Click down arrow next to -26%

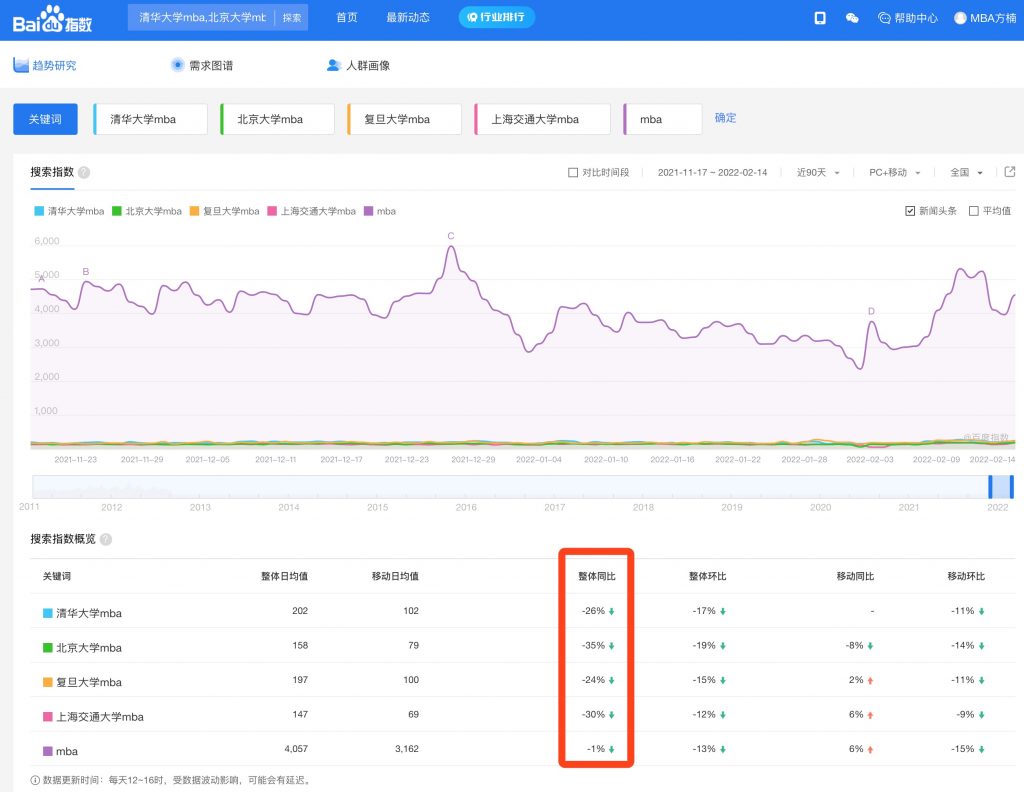pos(612,612)
